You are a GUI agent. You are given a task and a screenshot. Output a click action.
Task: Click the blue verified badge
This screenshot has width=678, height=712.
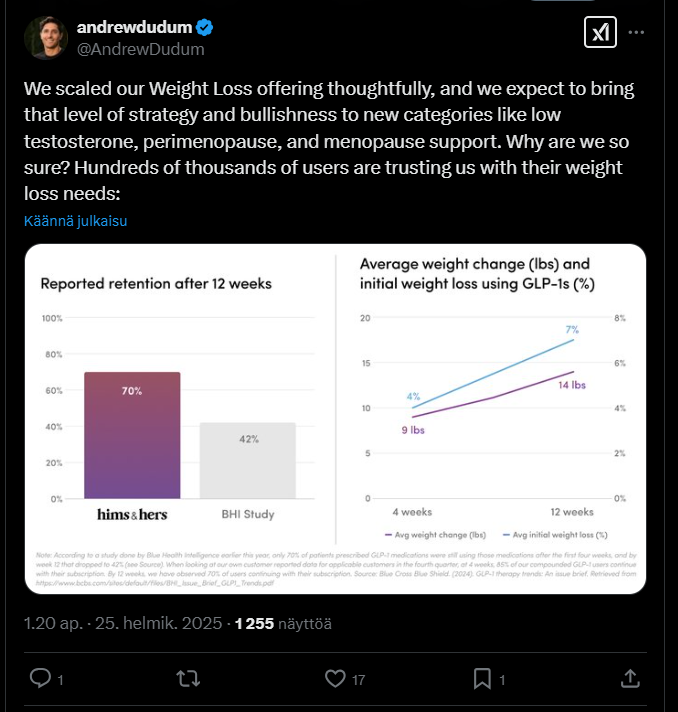tap(204, 28)
